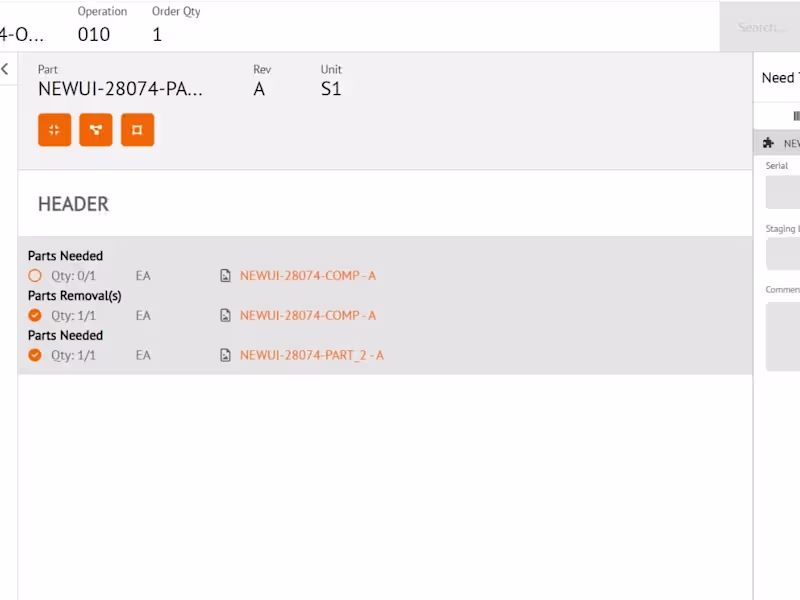This screenshot has width=800, height=600.
Task: Click document icon beside Parts Removal NEWUI-28074-COMP
Action: click(x=226, y=315)
